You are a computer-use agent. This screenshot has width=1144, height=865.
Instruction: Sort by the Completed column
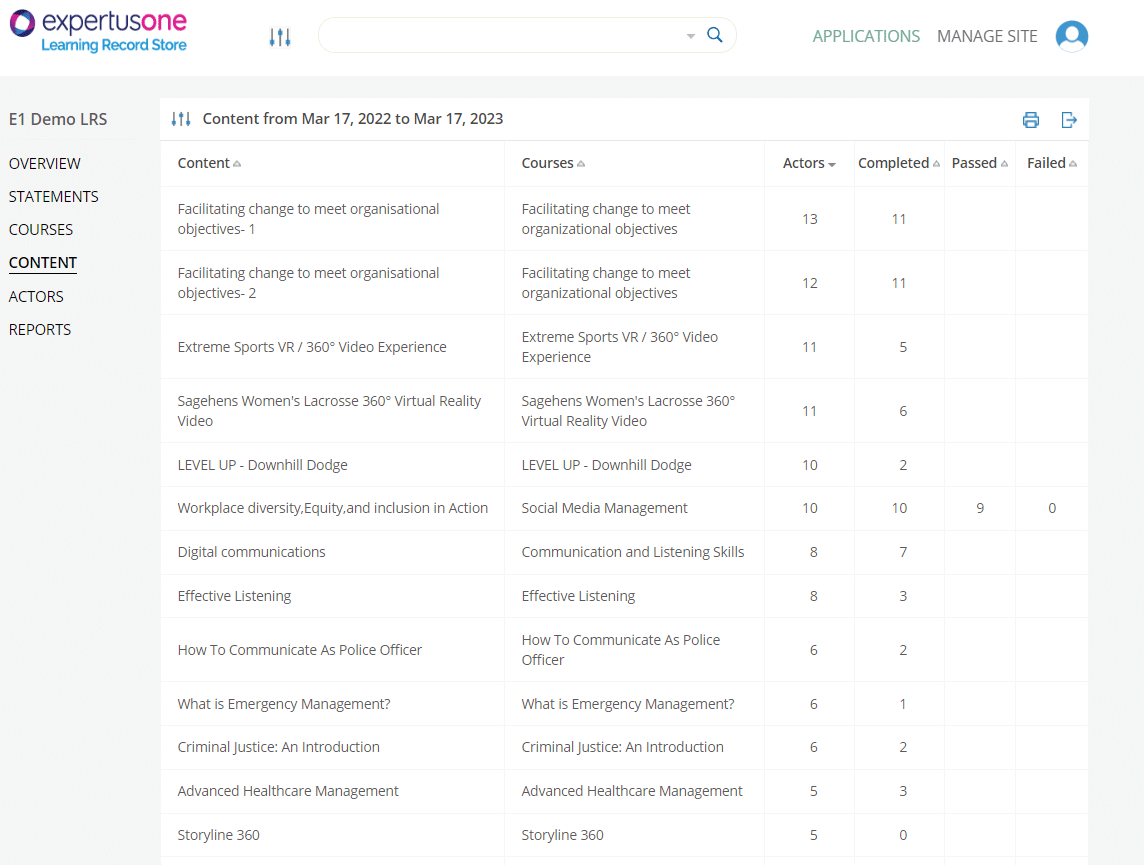tap(899, 163)
